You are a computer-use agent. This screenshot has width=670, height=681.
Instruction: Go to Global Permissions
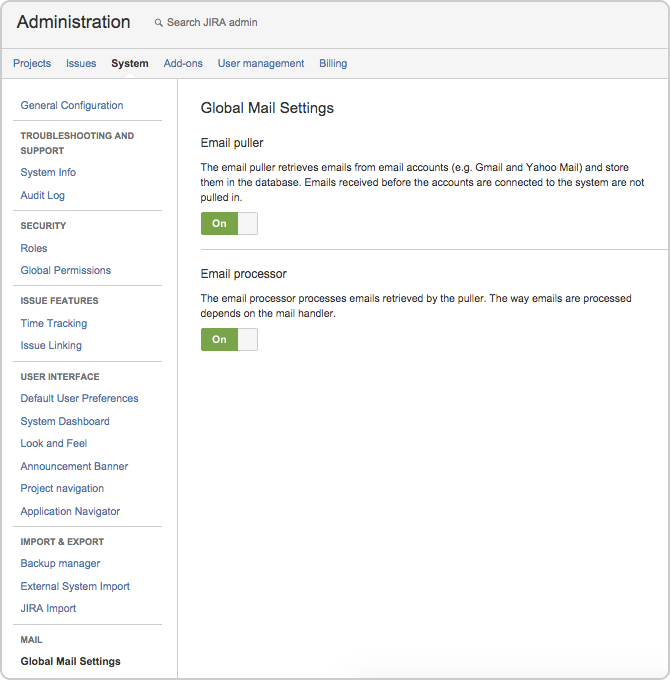pos(66,271)
